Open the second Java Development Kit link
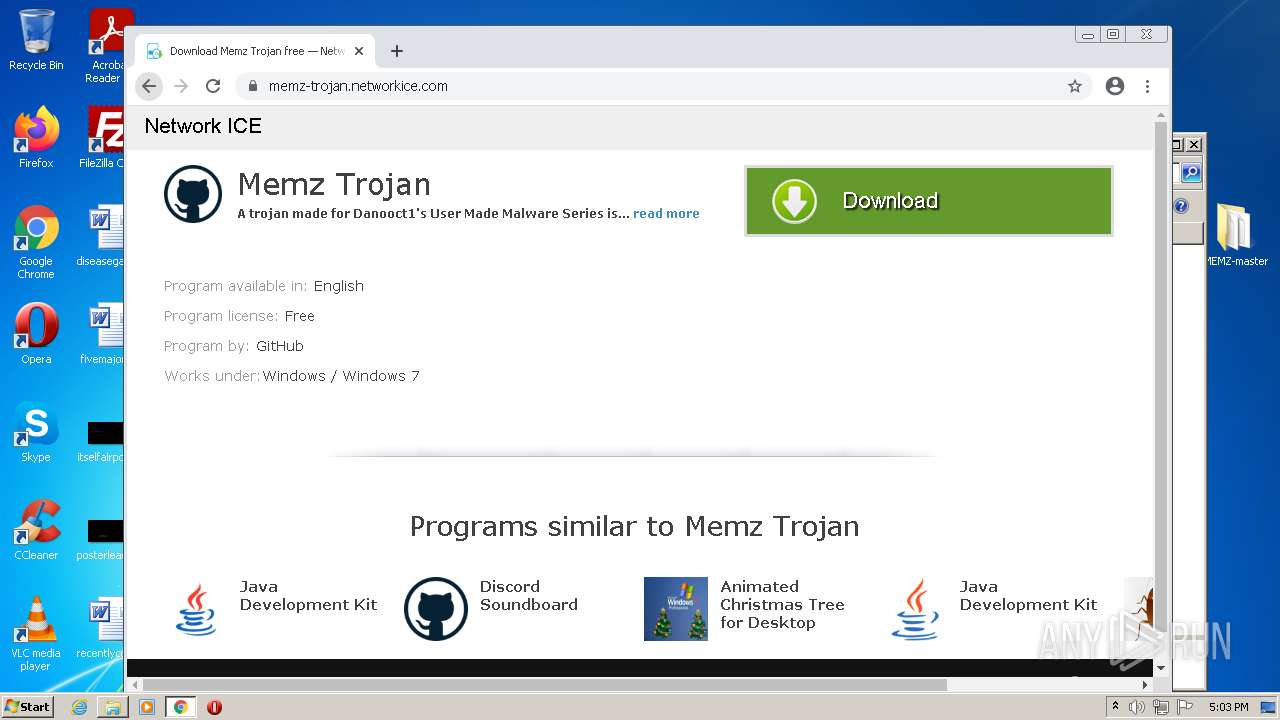The height and width of the screenshot is (720, 1280). click(x=1028, y=595)
